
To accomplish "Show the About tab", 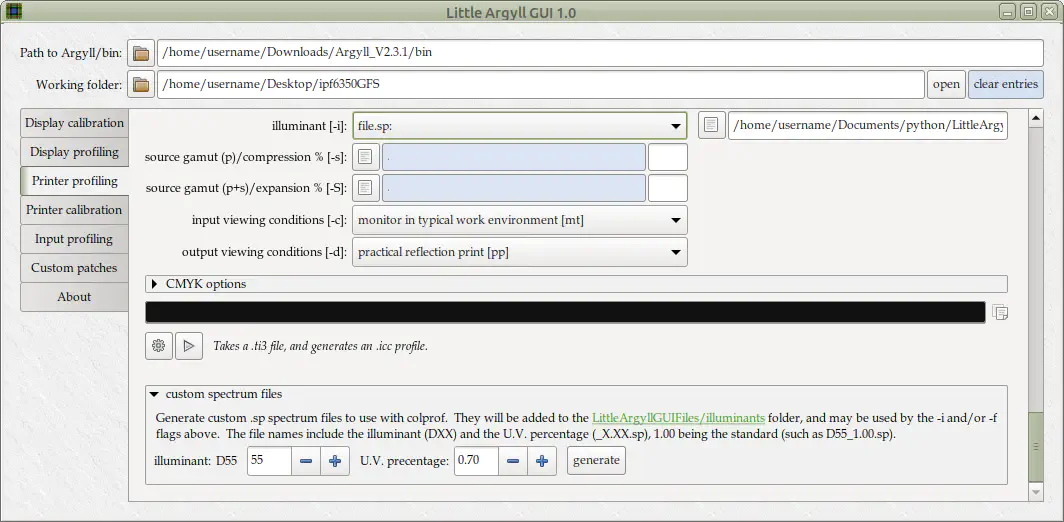I will (x=74, y=297).
